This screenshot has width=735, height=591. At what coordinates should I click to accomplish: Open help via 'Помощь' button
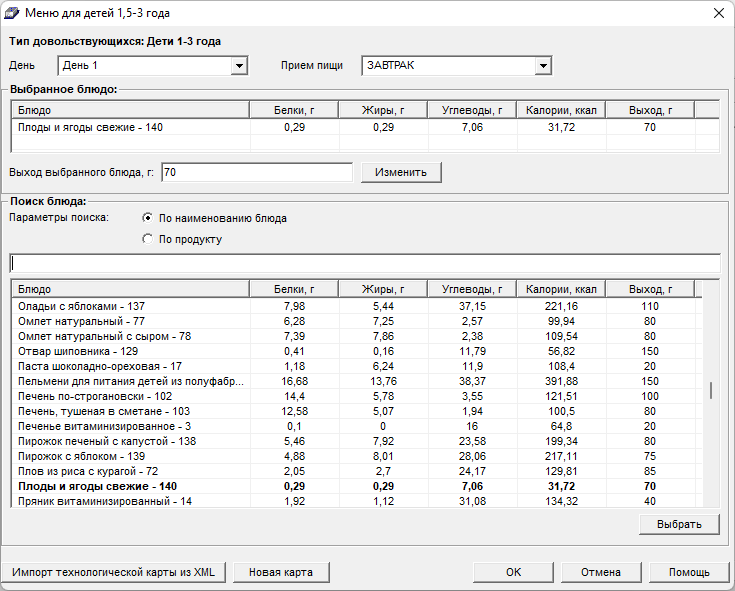(688, 573)
